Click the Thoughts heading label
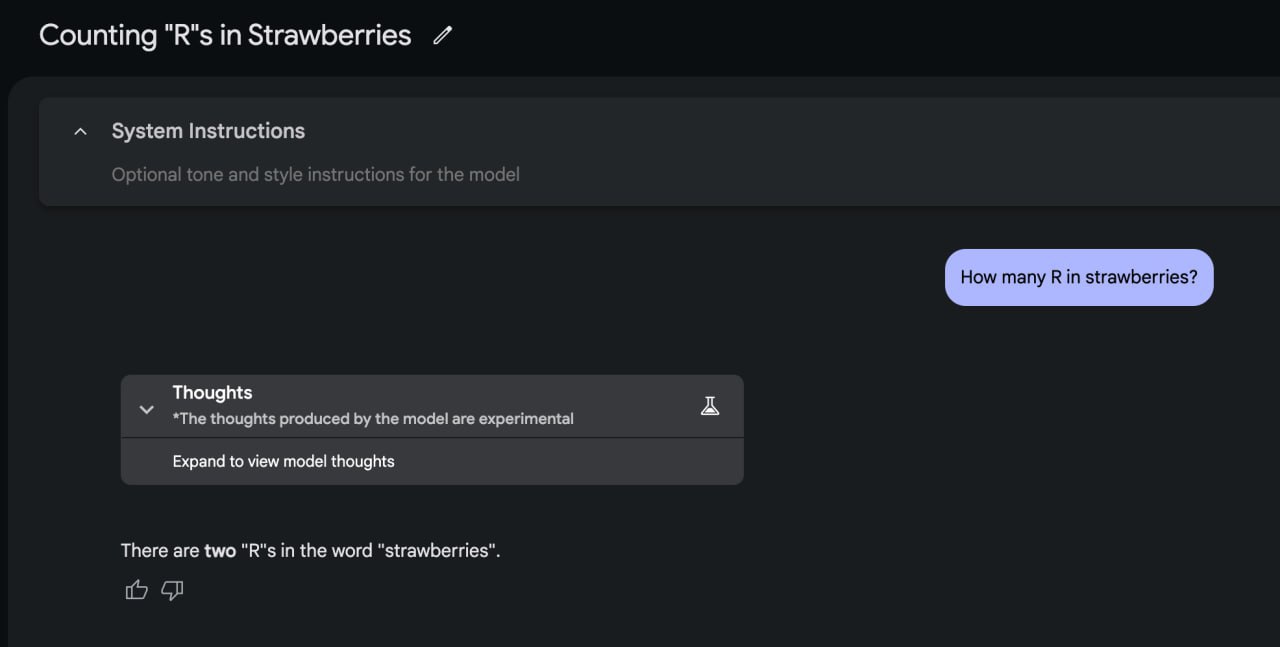Screen dimensions: 1280x647 point(212,393)
